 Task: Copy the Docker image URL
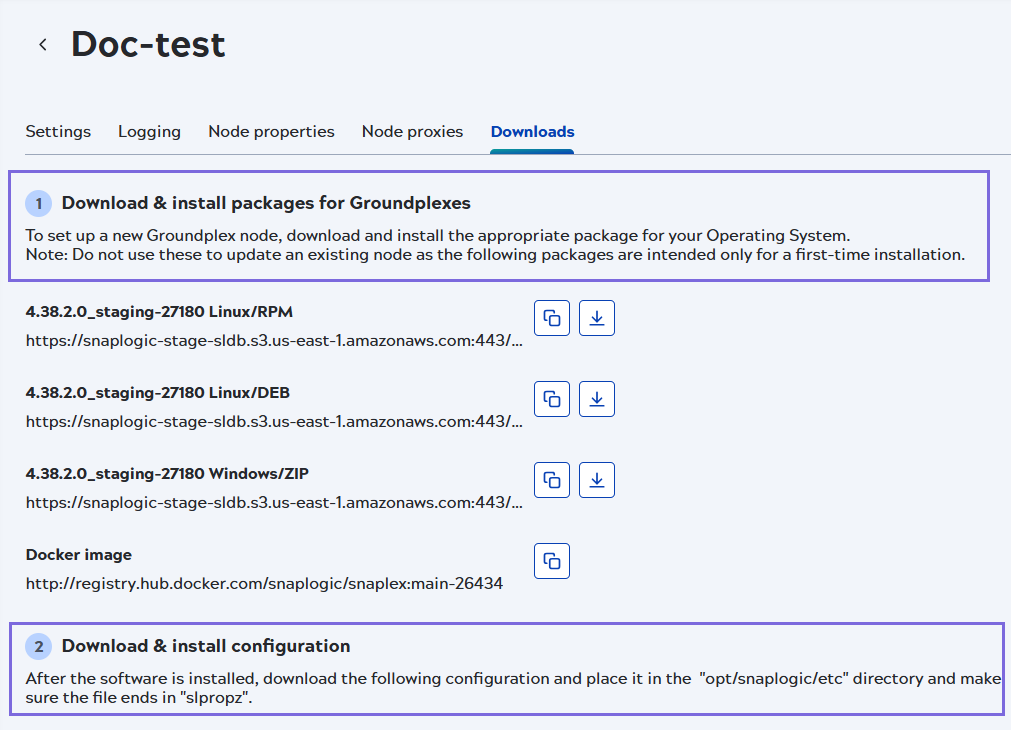[x=552, y=561]
